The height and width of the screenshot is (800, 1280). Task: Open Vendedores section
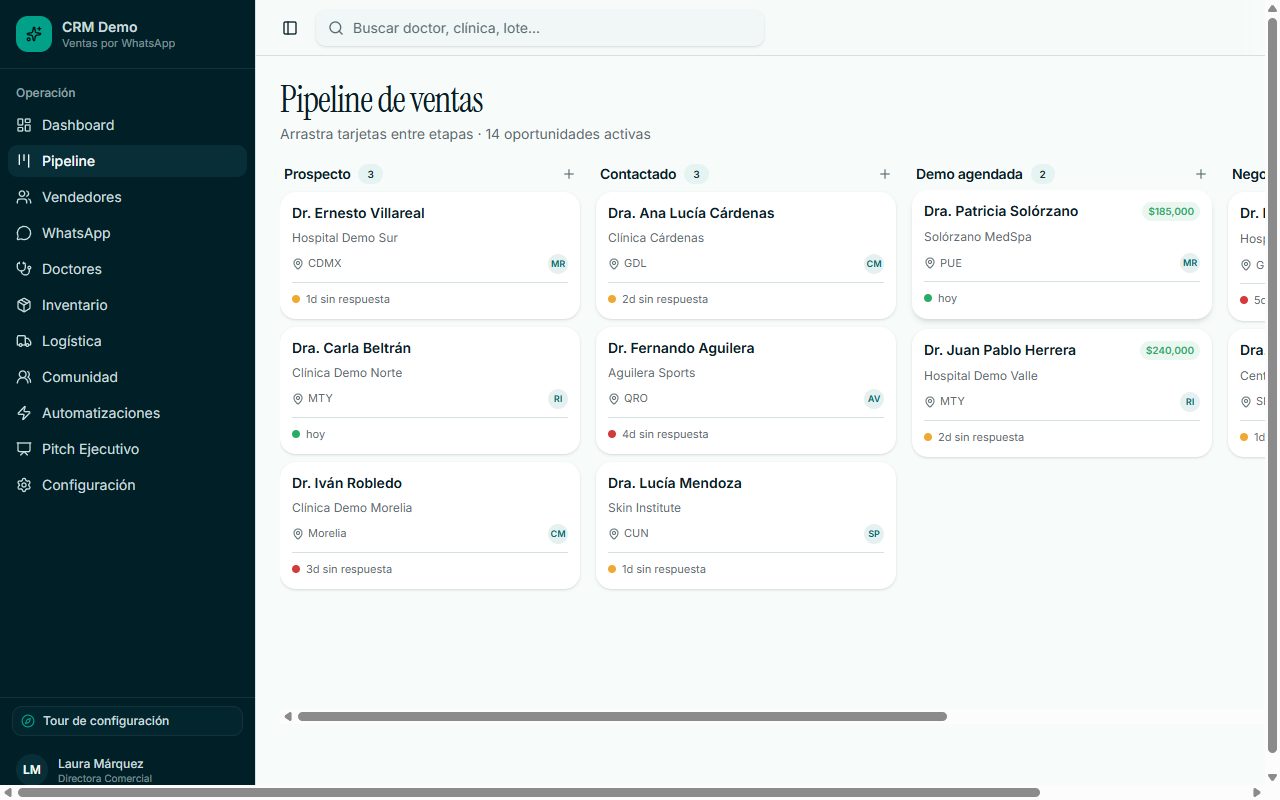[127, 197]
